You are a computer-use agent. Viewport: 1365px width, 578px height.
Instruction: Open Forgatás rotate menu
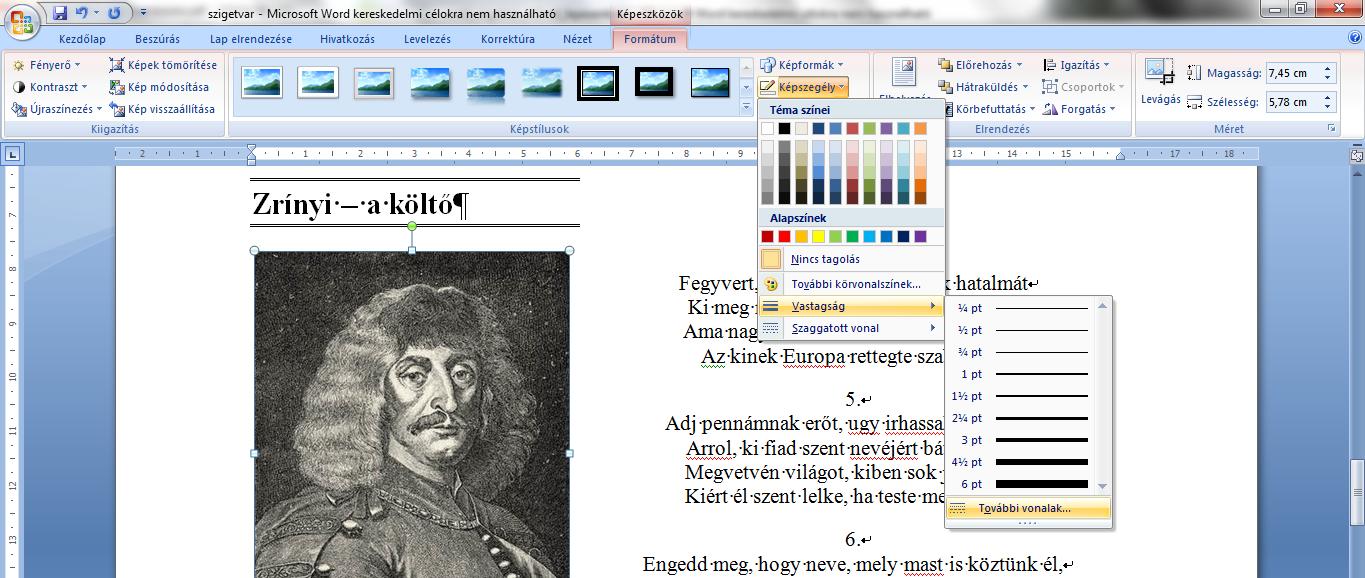point(1079,109)
